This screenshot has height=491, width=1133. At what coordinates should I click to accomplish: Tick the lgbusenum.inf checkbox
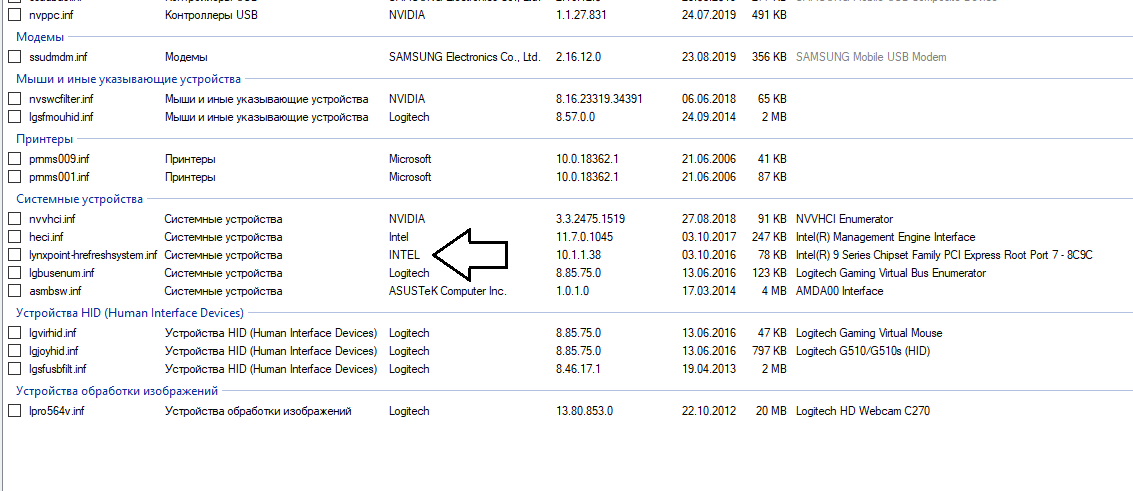point(14,273)
